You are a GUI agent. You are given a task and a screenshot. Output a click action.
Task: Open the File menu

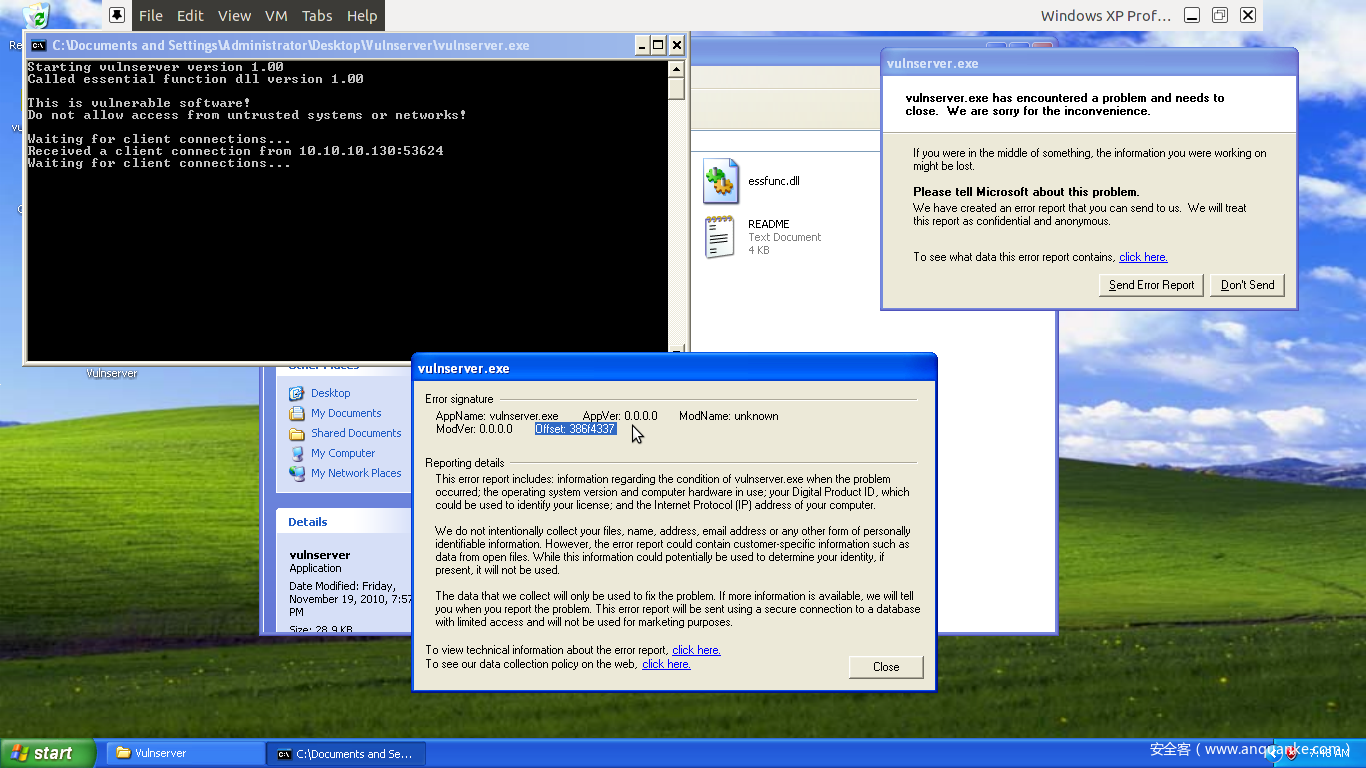pos(151,15)
